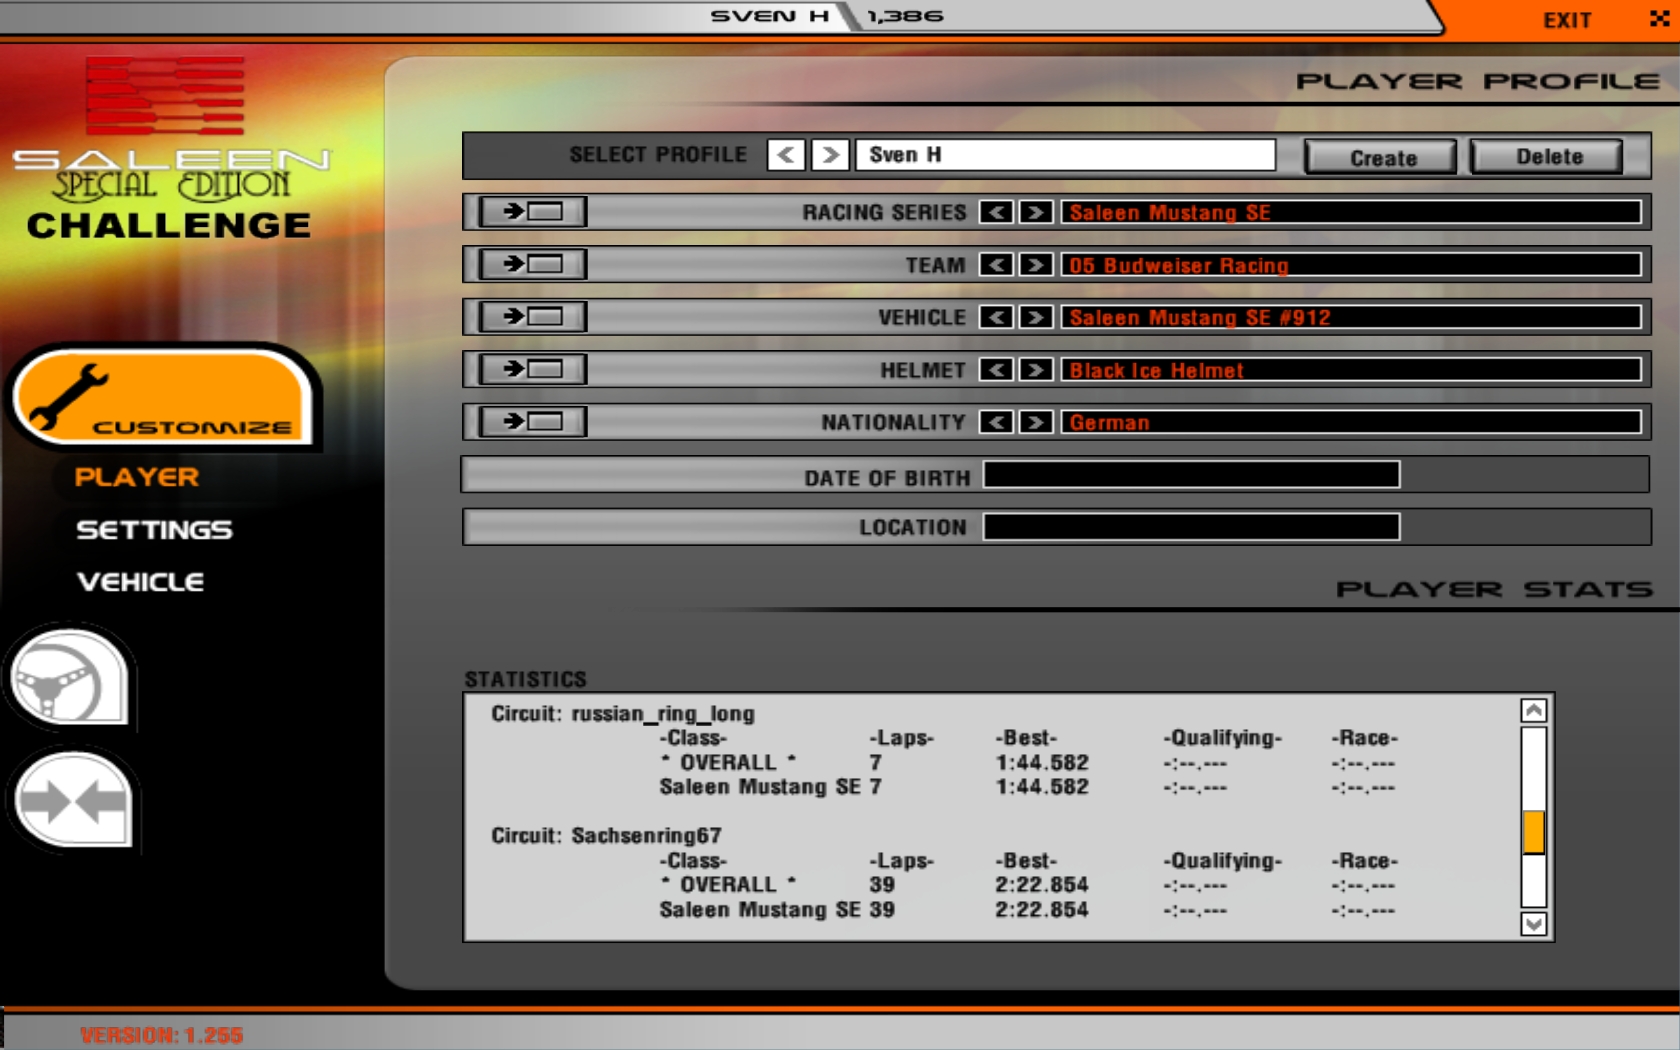Open the Settings menu item
Viewport: 1680px width, 1050px height.
point(154,530)
